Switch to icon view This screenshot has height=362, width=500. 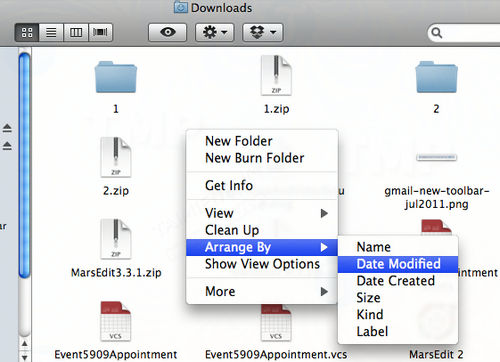[27, 32]
